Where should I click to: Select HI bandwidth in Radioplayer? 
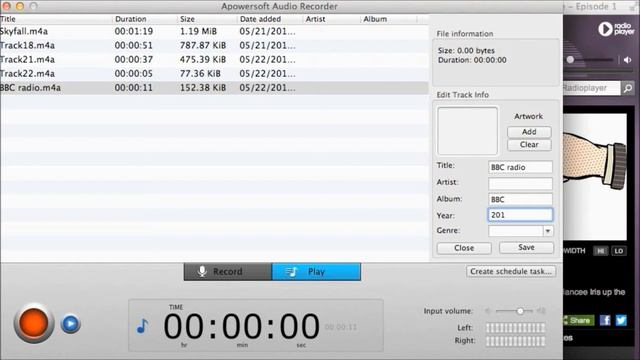tap(600, 251)
